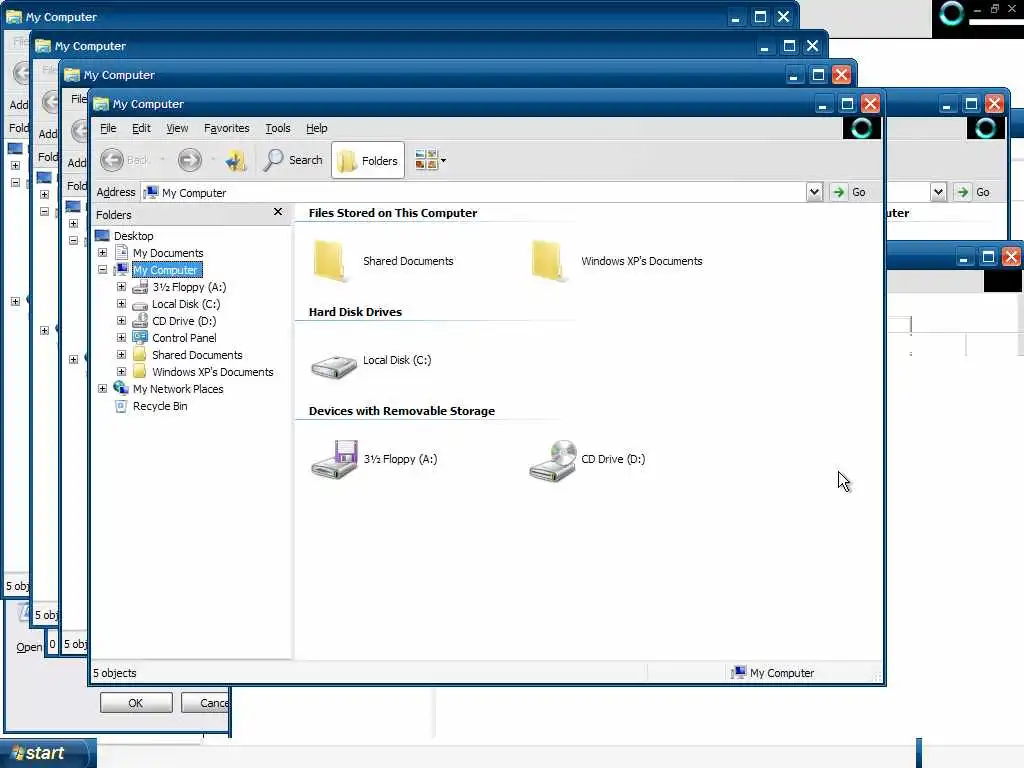Expand Local Disk (C:) tree node
This screenshot has width=1024, height=768.
[121, 304]
